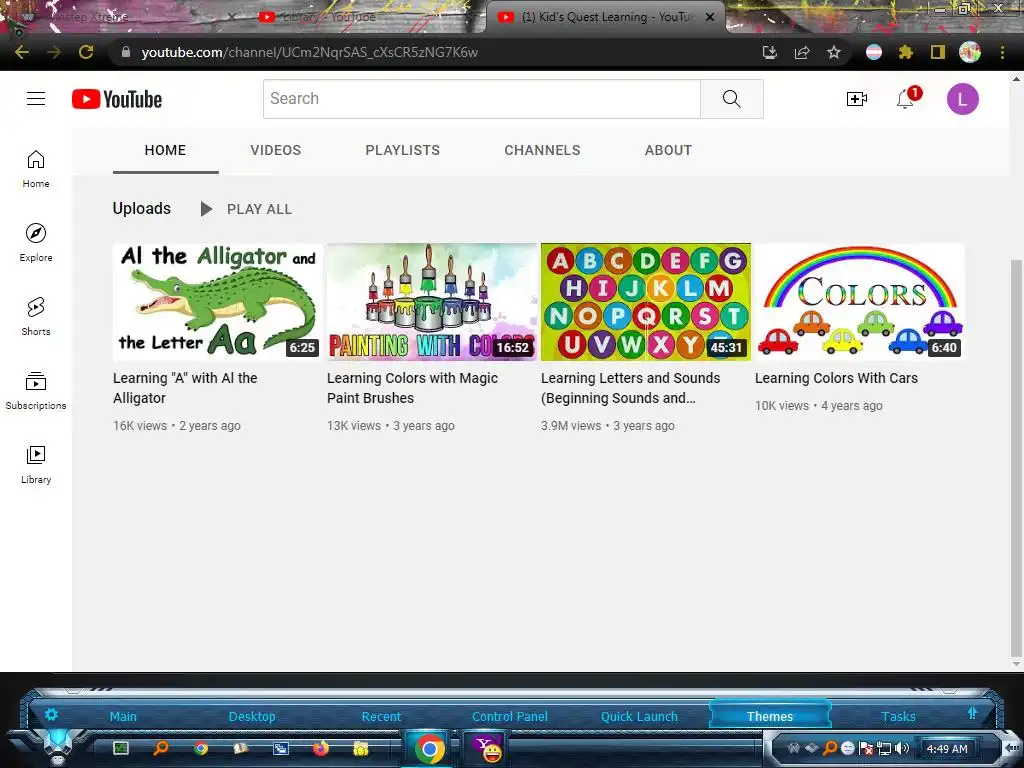Viewport: 1024px width, 768px height.
Task: Click the Yahoo Messenger taskbar icon
Action: tap(487, 749)
